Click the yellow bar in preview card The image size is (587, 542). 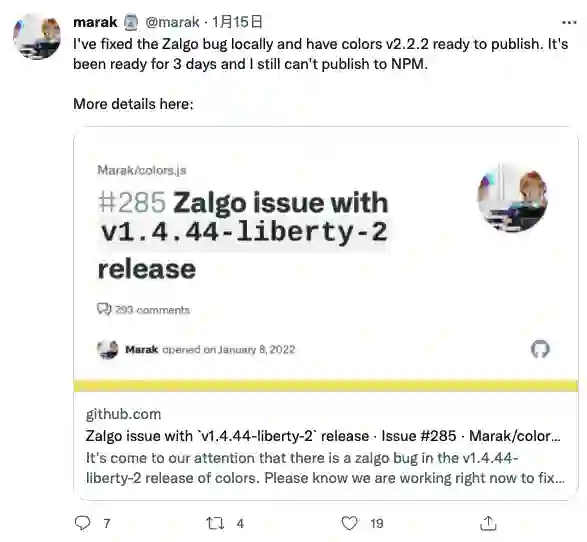[326, 386]
